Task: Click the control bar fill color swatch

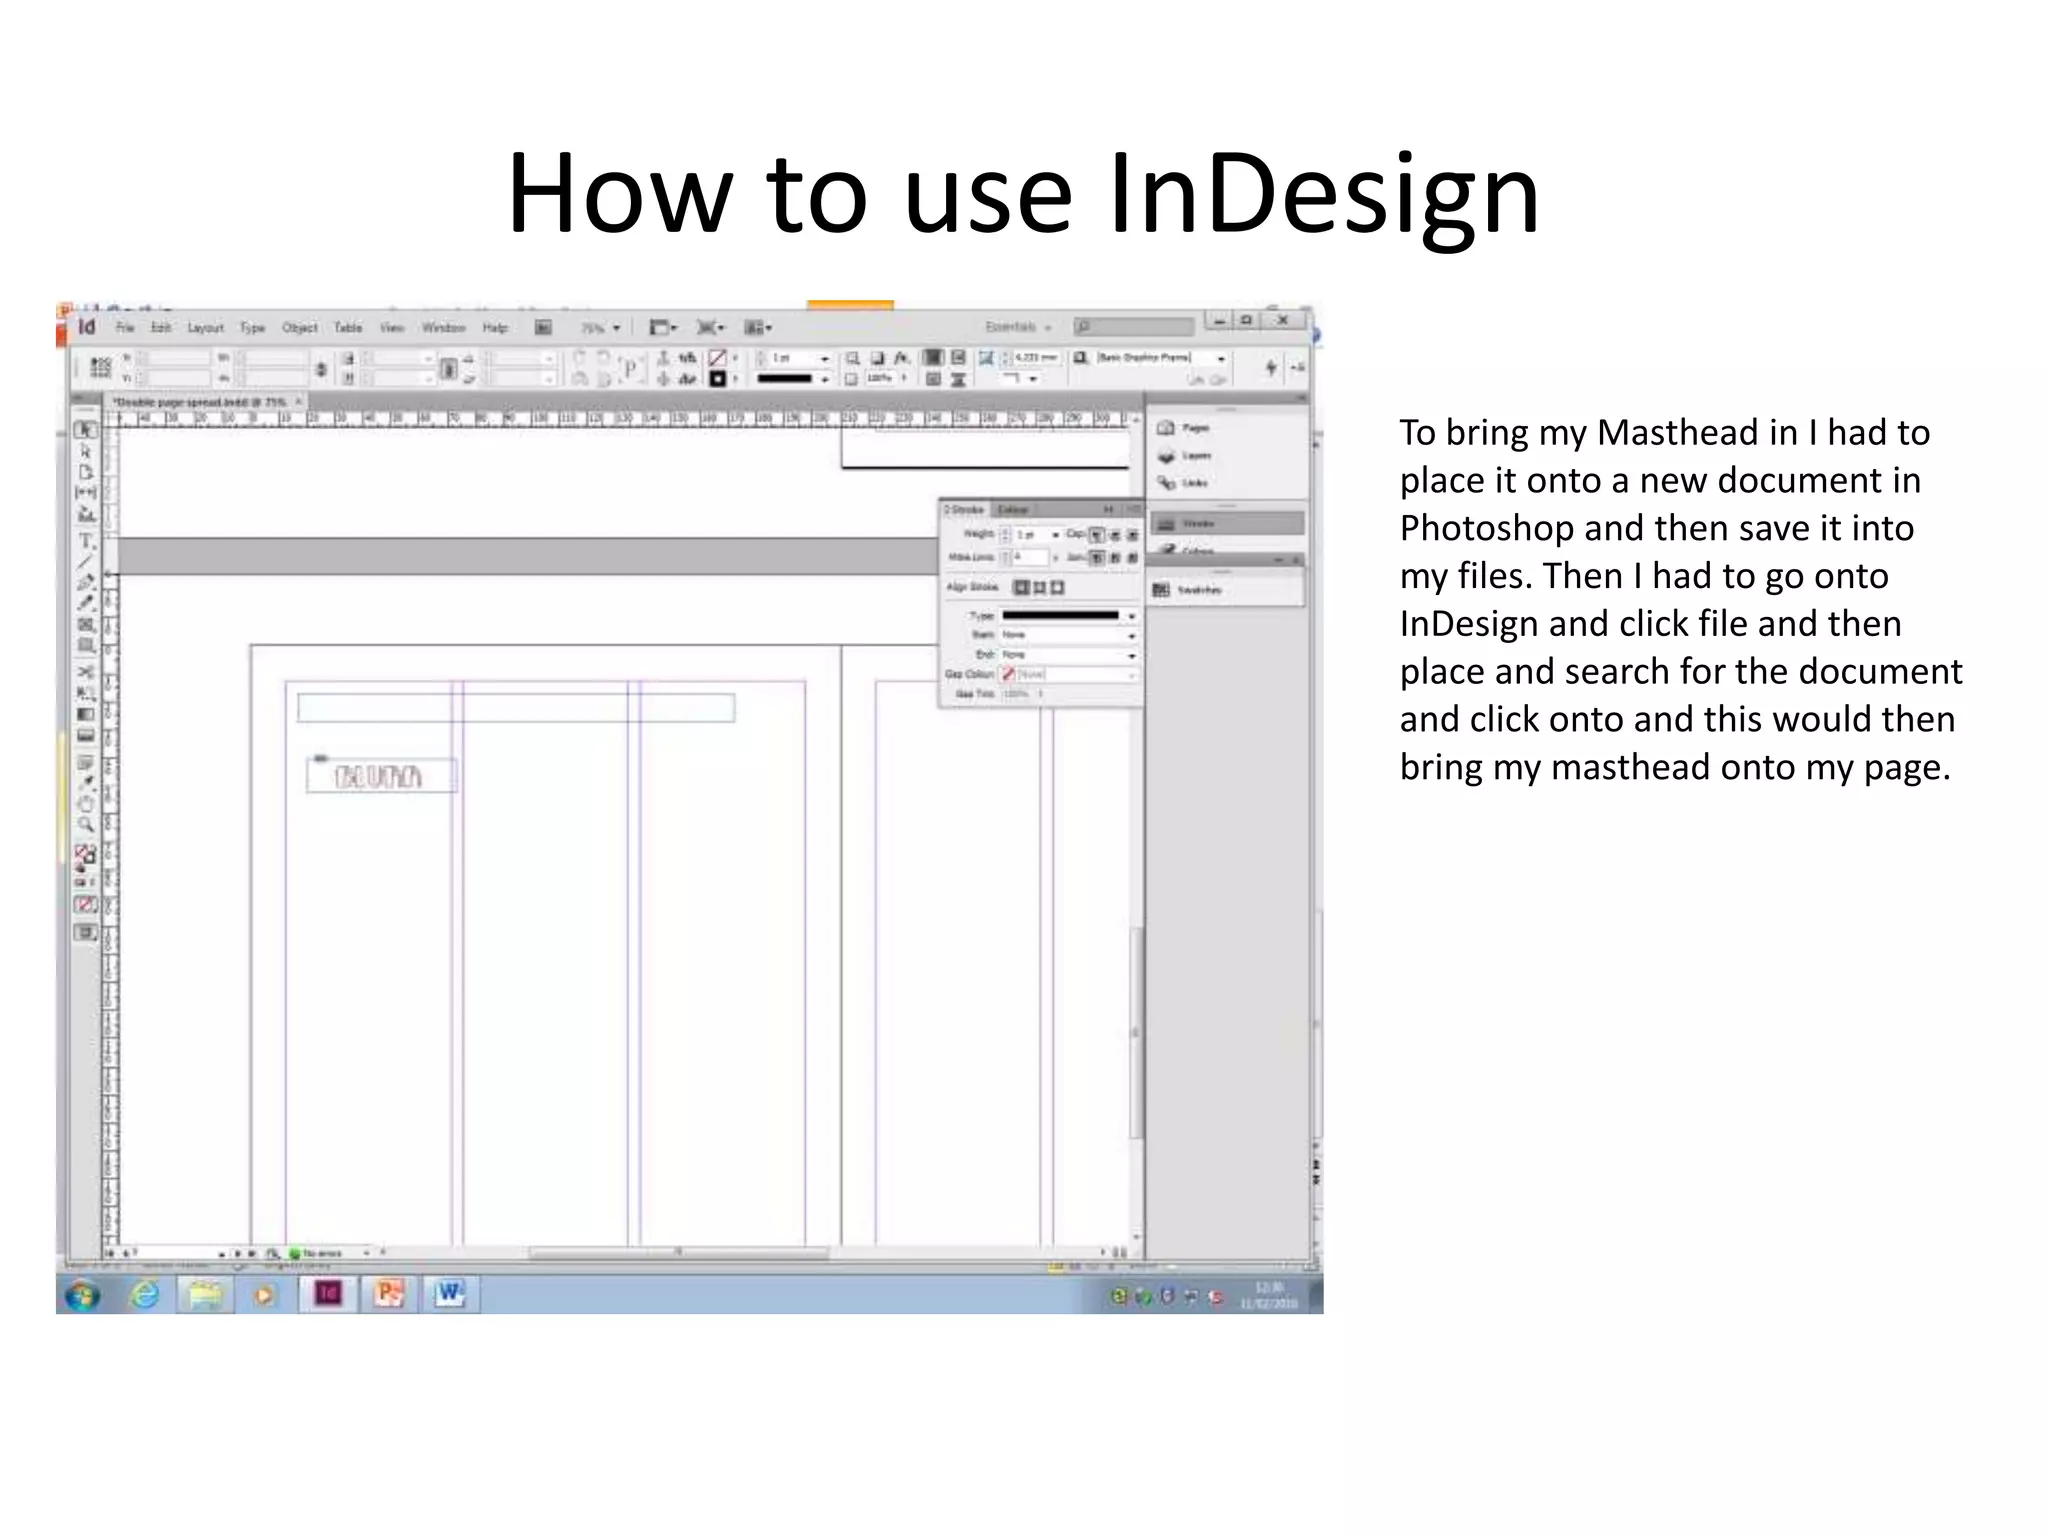Action: point(717,358)
